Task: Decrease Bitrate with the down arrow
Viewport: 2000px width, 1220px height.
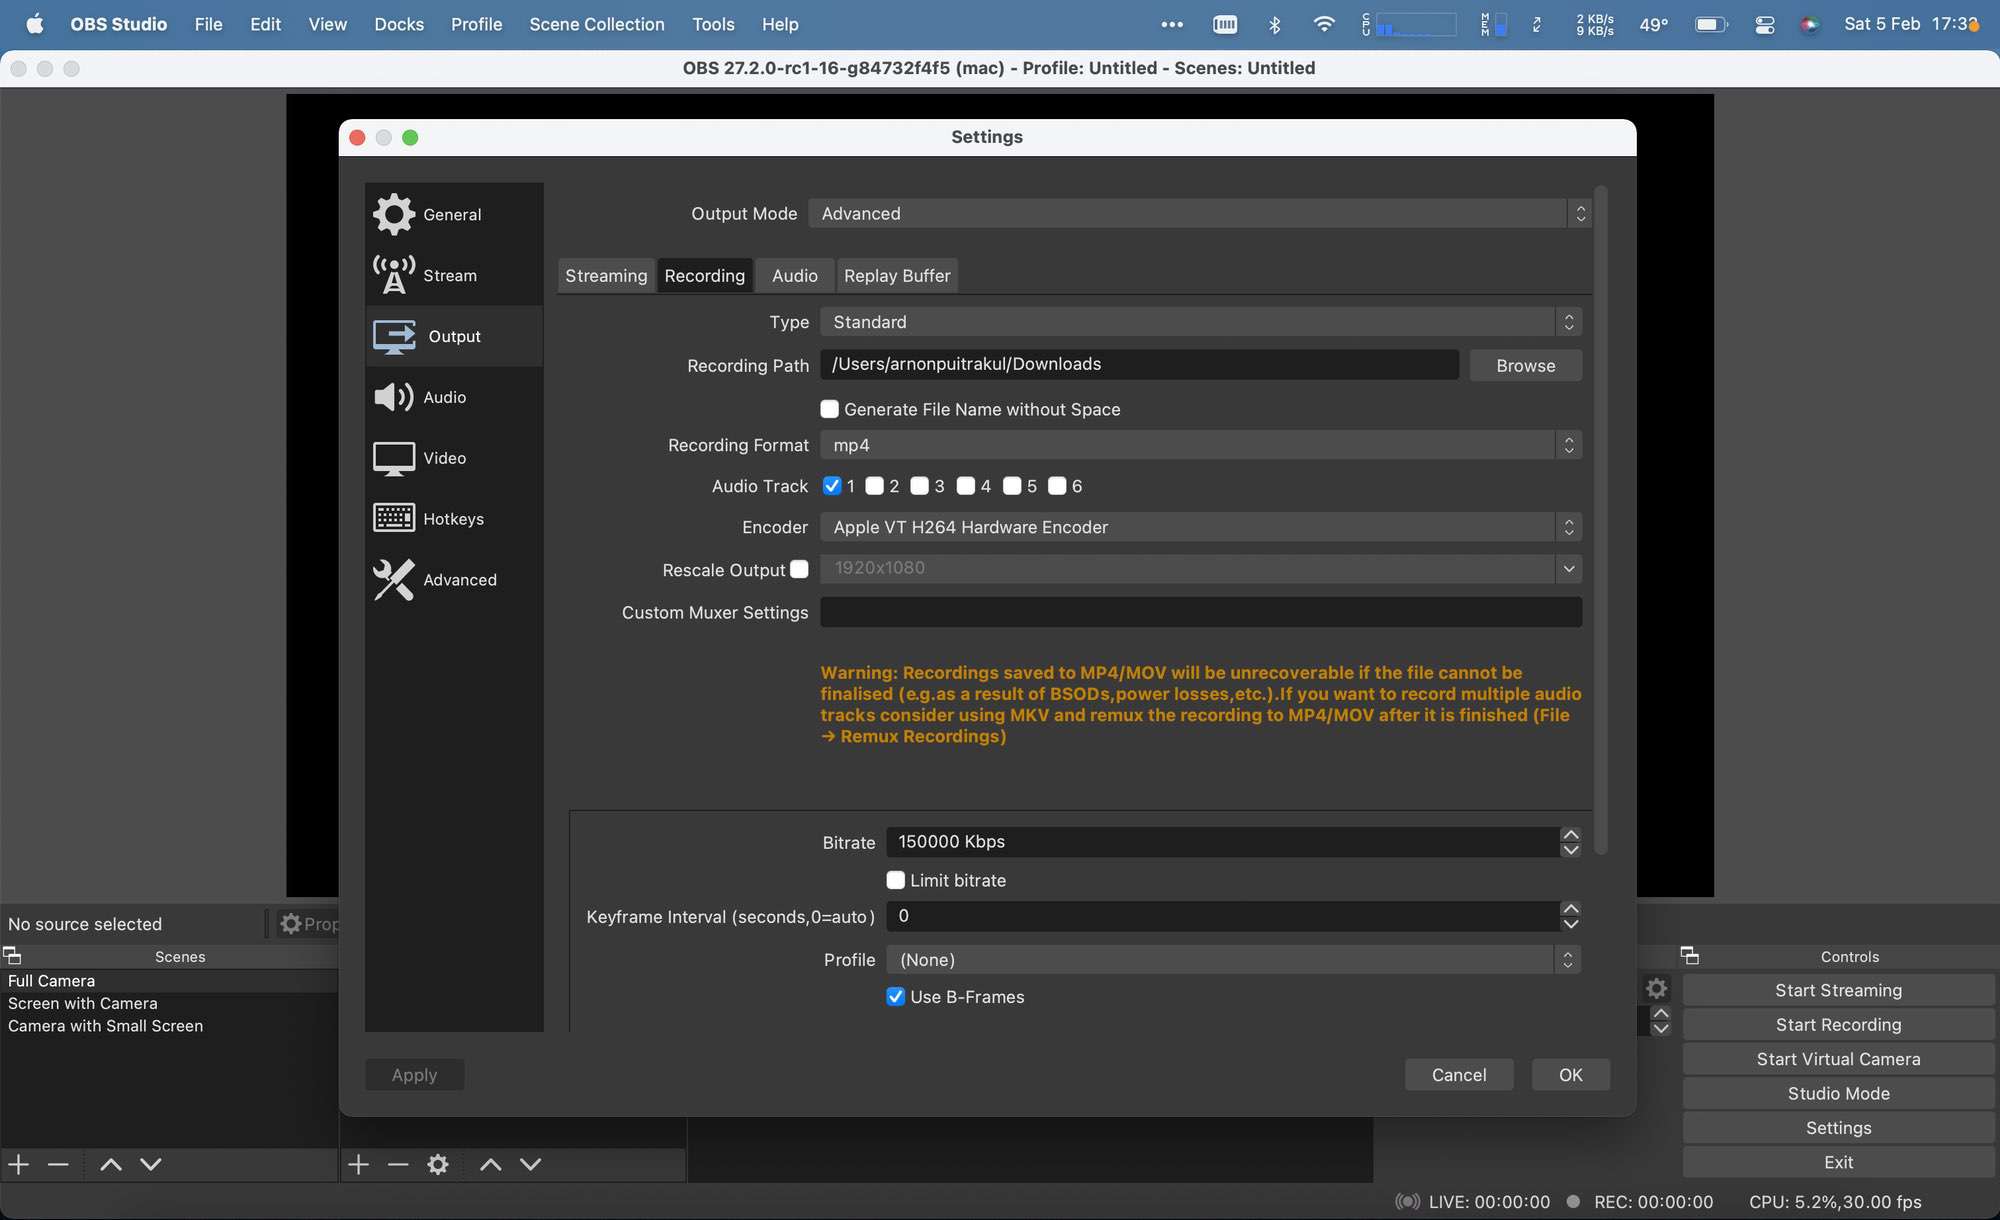Action: click(1571, 849)
